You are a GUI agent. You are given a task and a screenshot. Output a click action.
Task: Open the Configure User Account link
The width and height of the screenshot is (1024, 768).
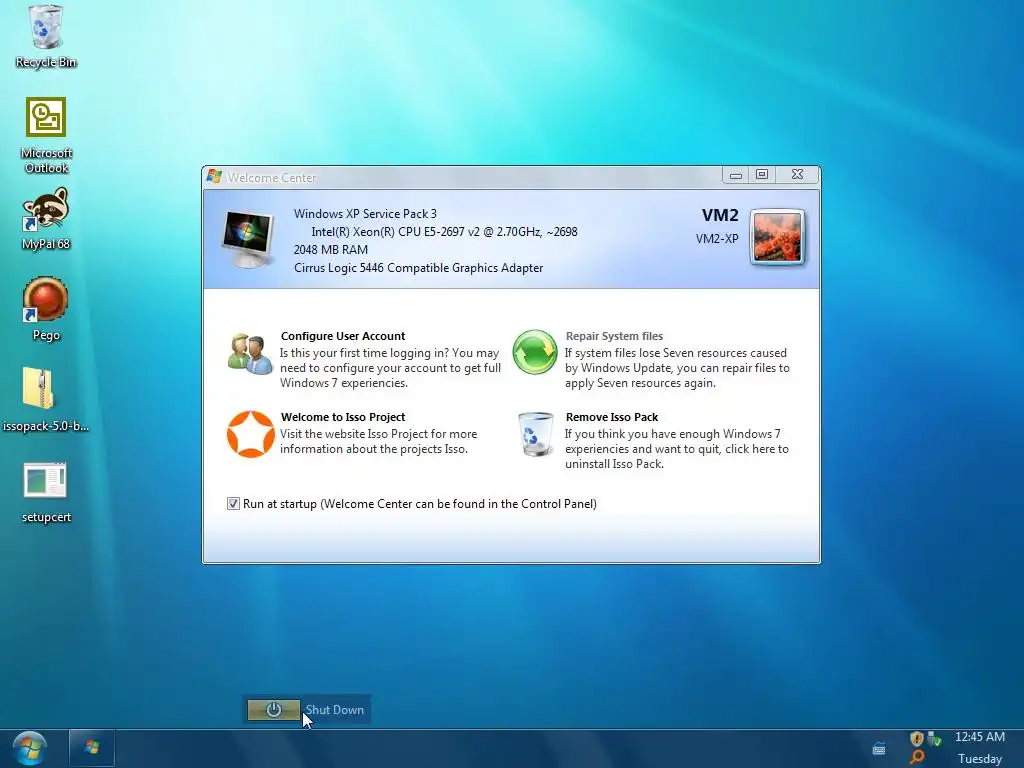(x=343, y=336)
